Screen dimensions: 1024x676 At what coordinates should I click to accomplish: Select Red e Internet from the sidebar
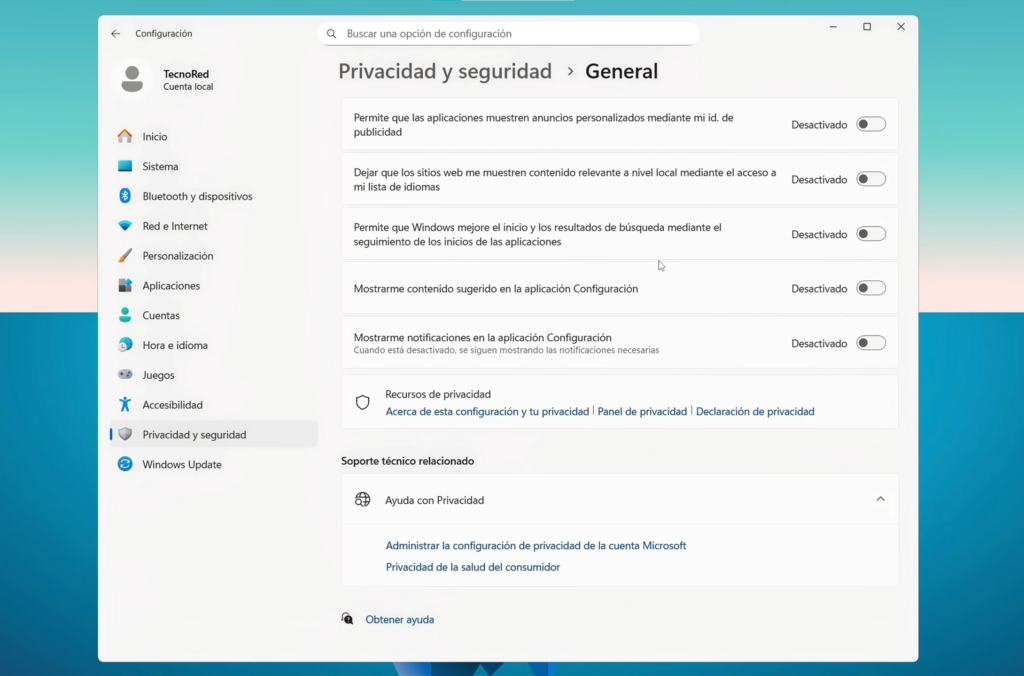click(x=131, y=226)
